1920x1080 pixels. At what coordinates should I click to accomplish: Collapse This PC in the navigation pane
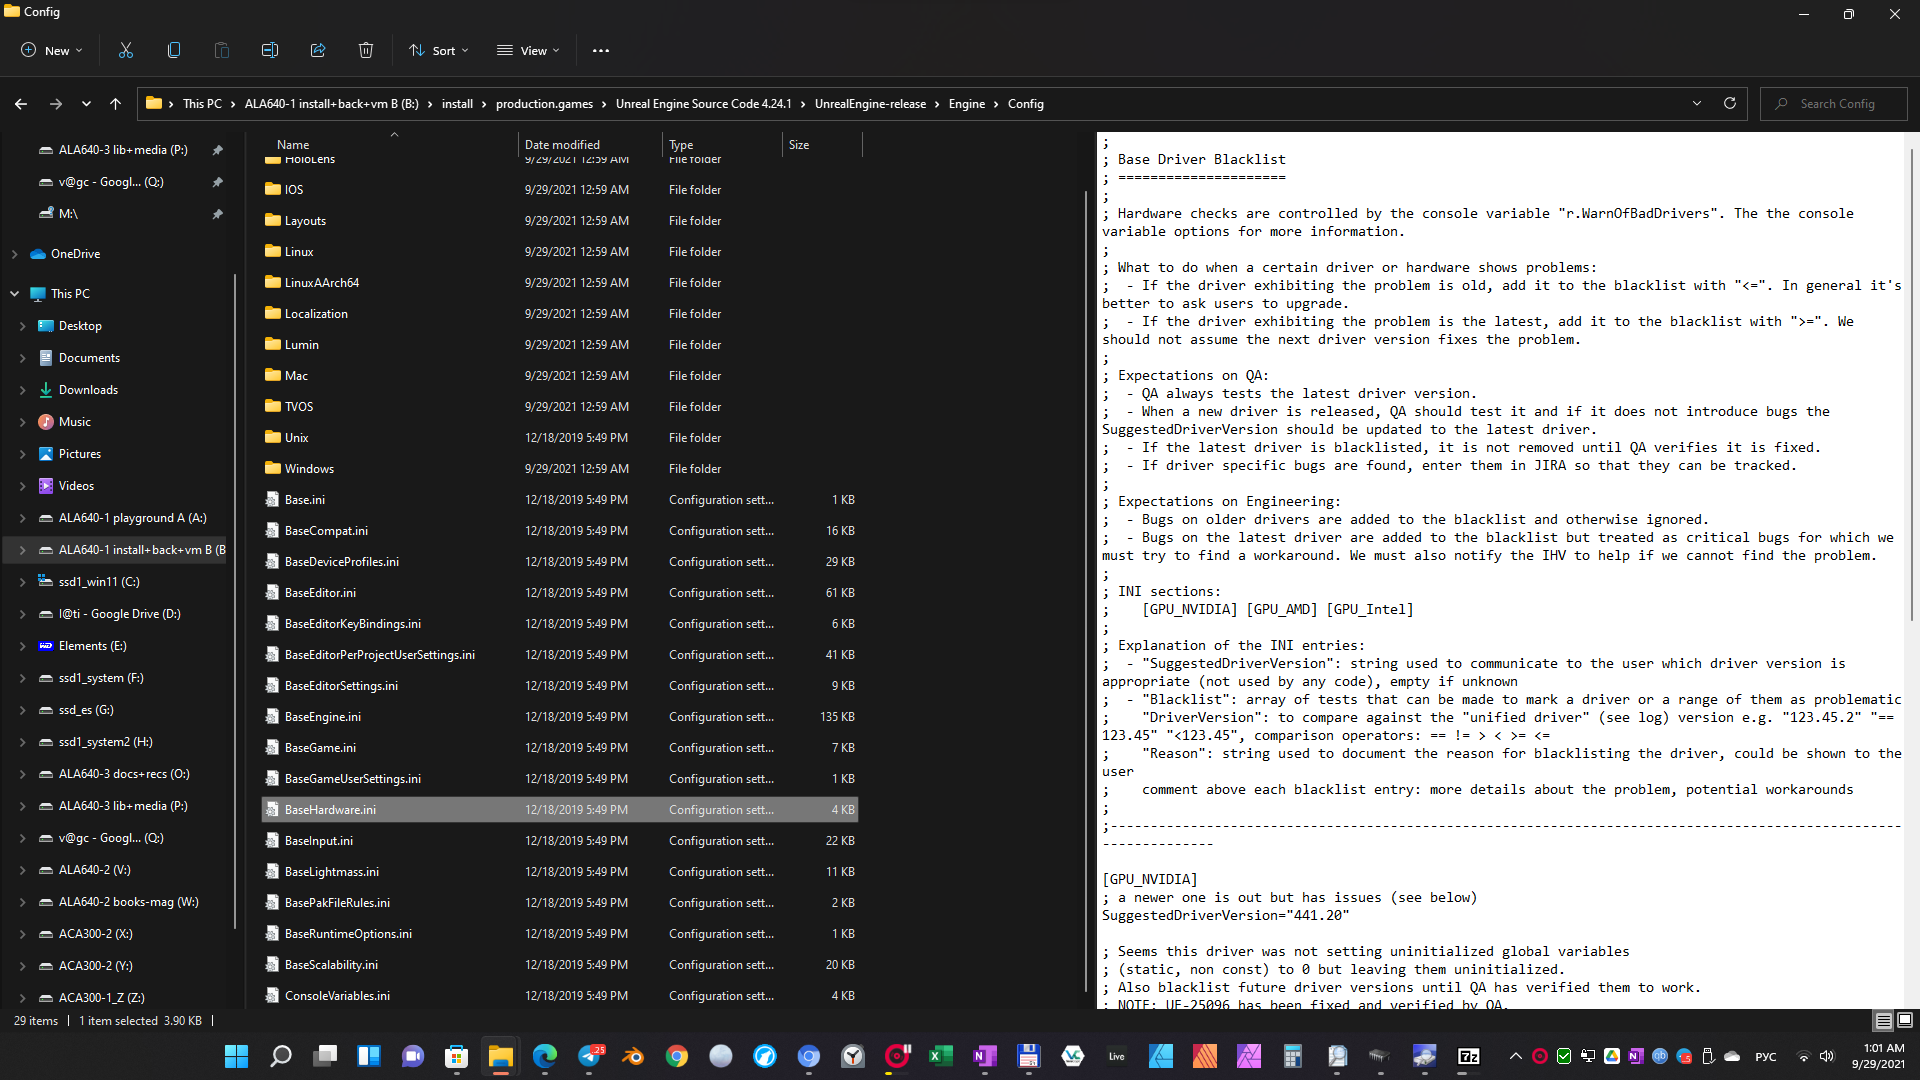[14, 294]
